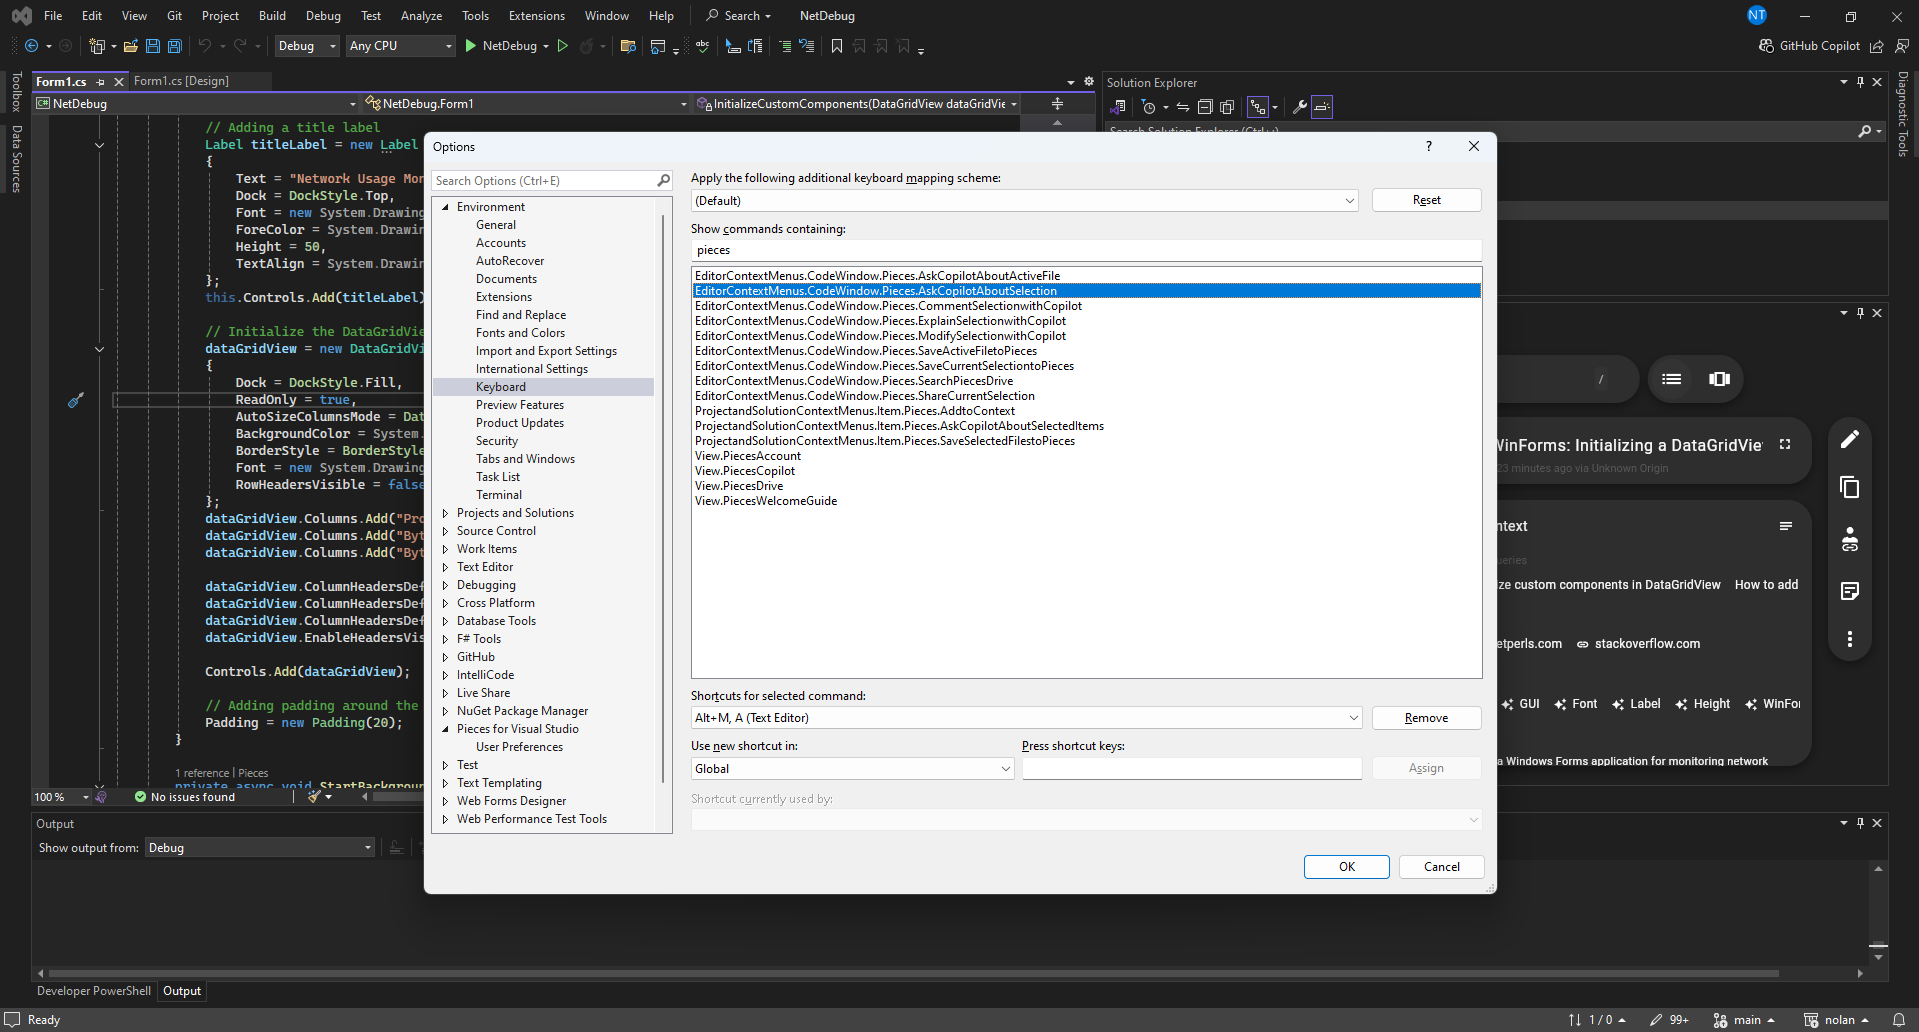Click notifications bell in status bar

[x=1898, y=1020]
